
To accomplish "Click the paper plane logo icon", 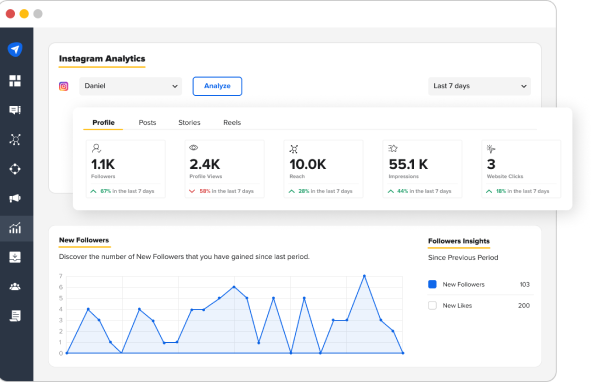I will point(15,49).
